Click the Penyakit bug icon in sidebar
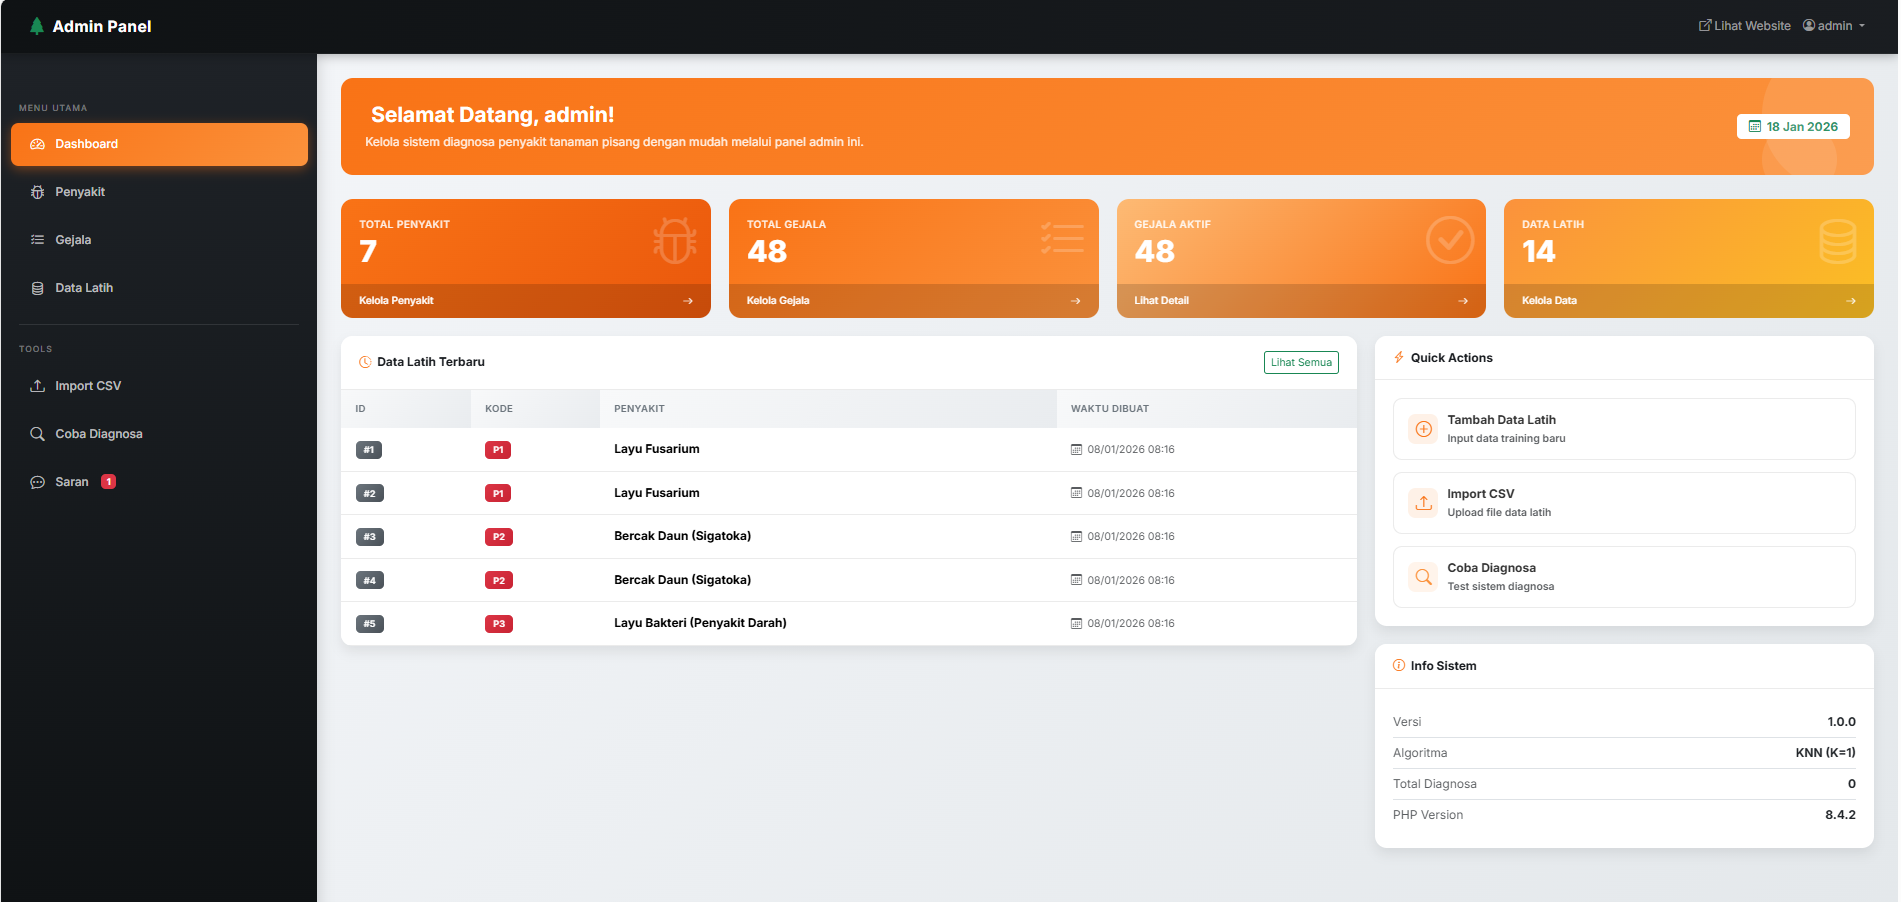Screen dimensions: 1901x902 [37, 191]
